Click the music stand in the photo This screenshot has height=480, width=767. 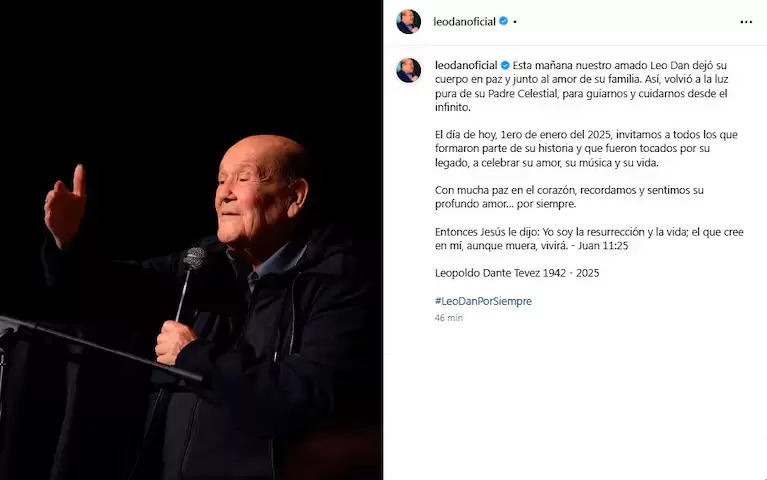pyautogui.click(x=100, y=351)
